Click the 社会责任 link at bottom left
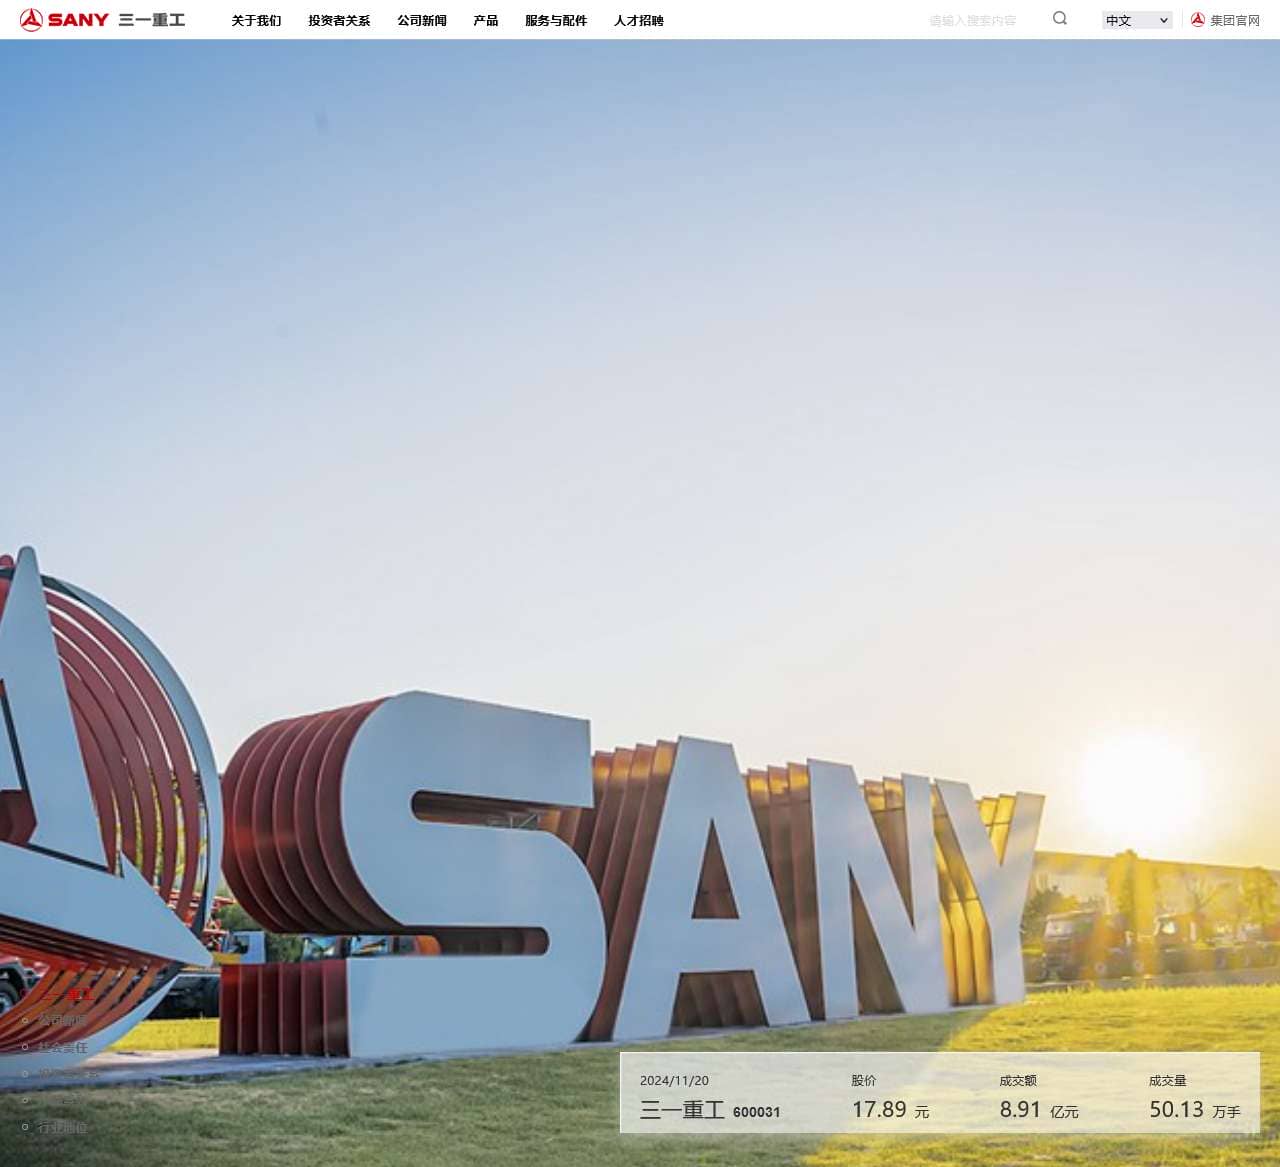This screenshot has width=1280, height=1167. point(63,1048)
